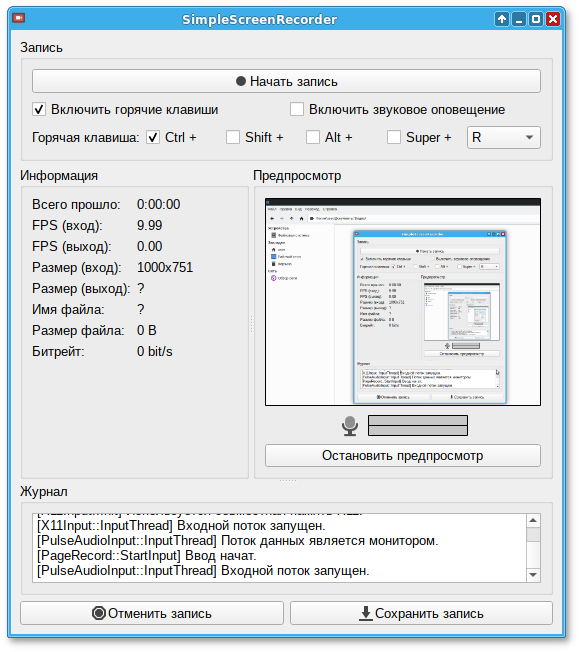This screenshot has width=579, height=652.
Task: Click the preview thumbnail image
Action: (403, 302)
